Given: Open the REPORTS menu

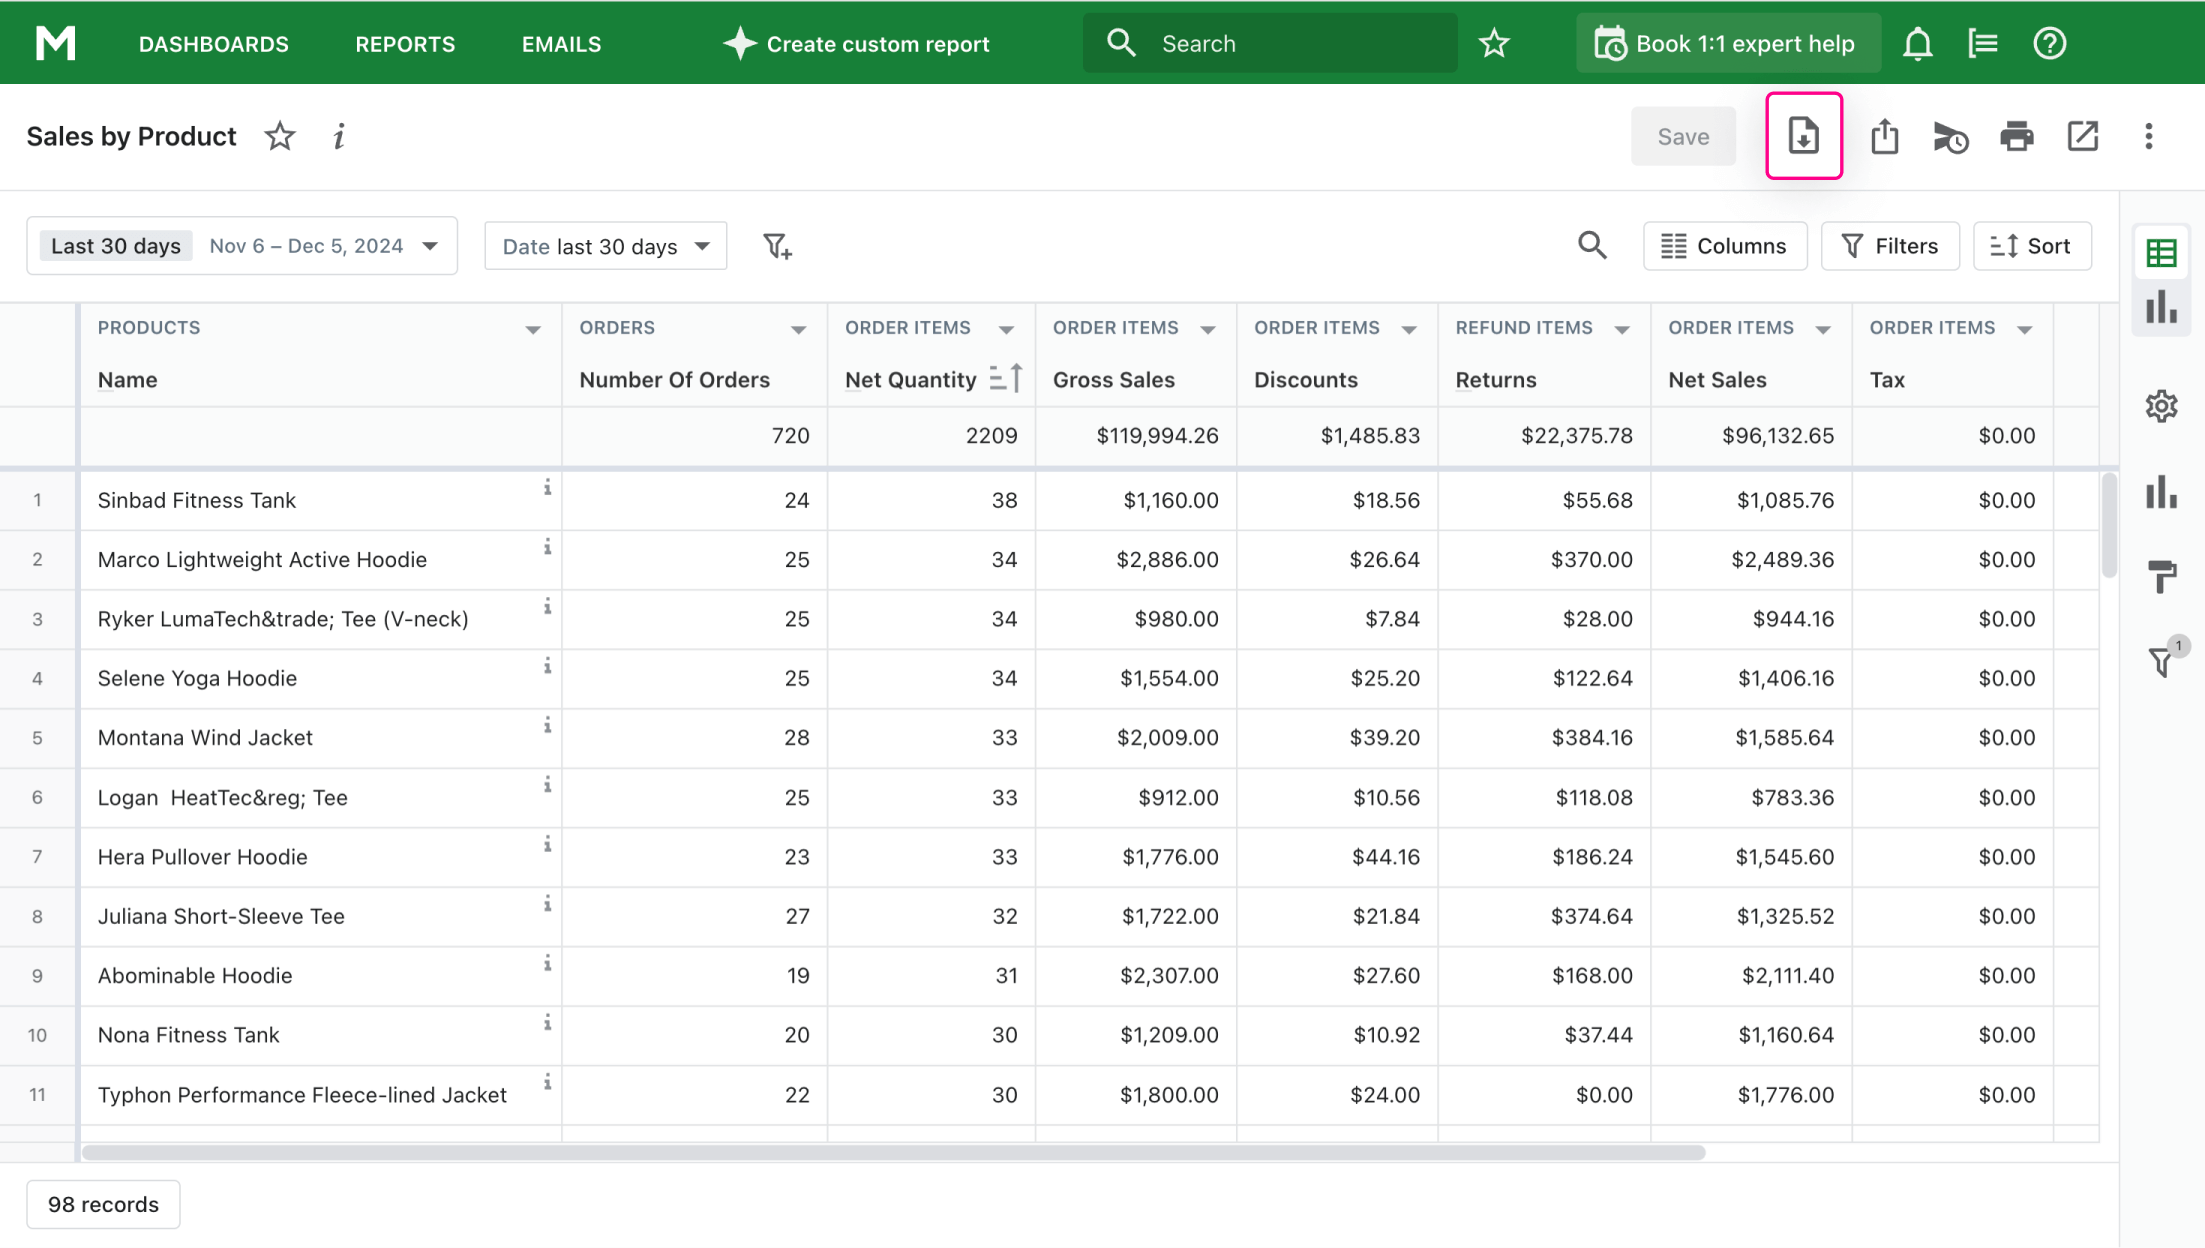Looking at the screenshot, I should (x=405, y=44).
